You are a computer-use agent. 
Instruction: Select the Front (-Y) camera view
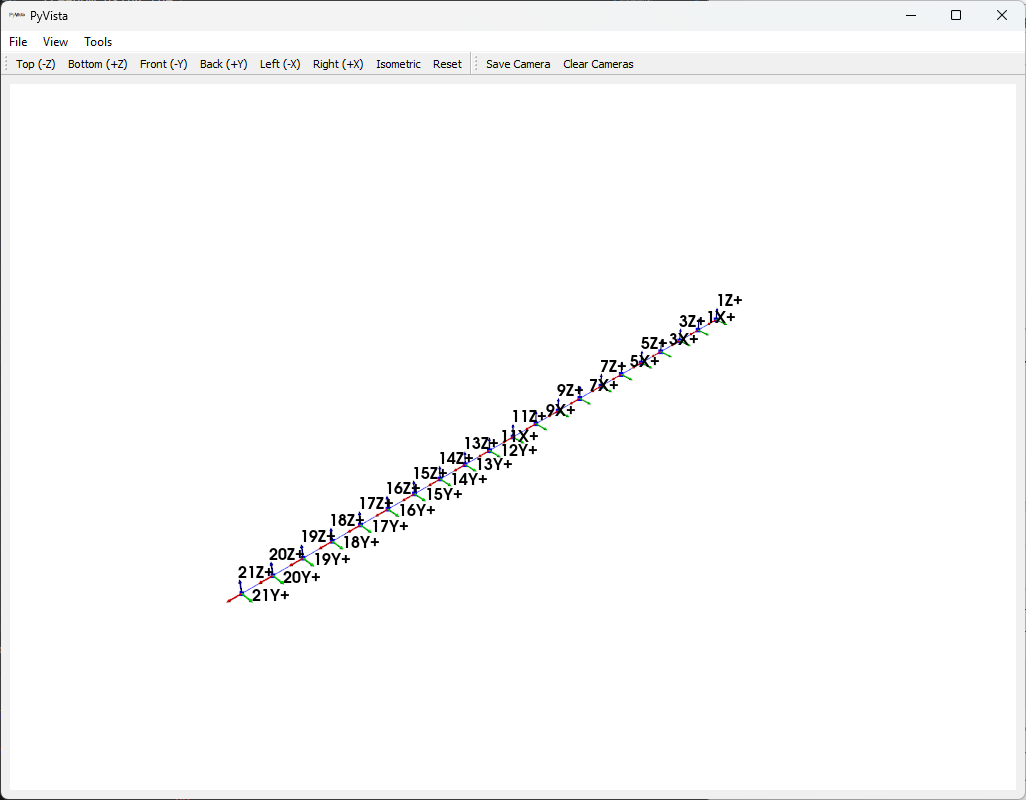click(163, 63)
